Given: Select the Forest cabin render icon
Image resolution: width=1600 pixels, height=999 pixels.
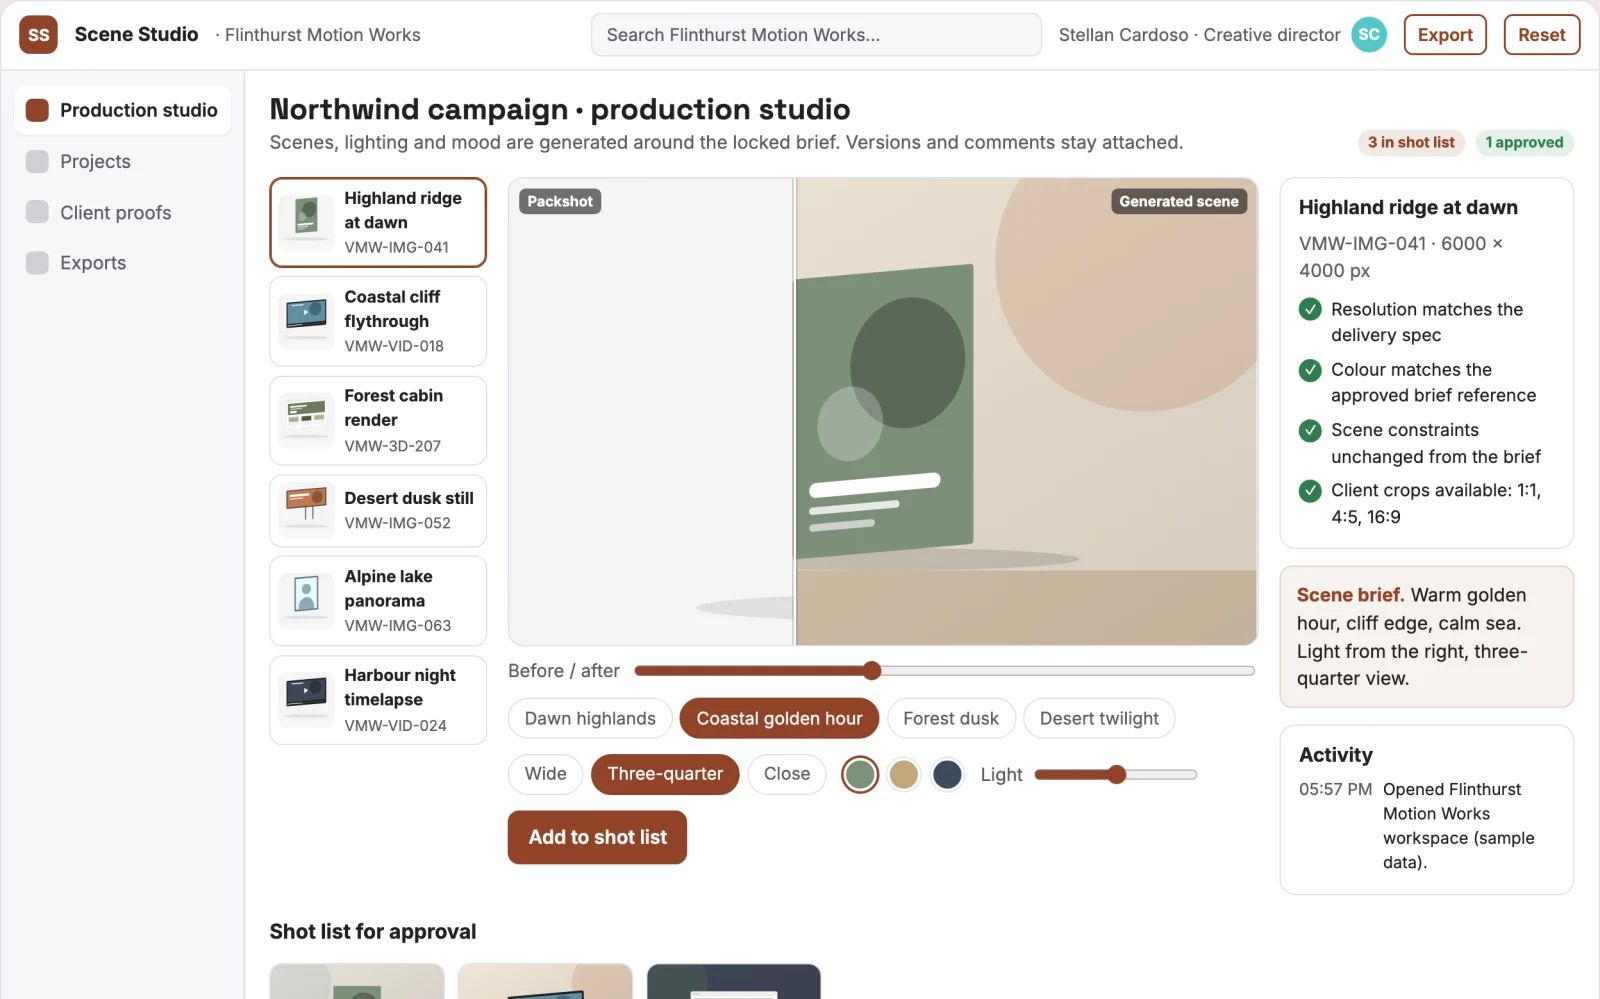Looking at the screenshot, I should 307,420.
